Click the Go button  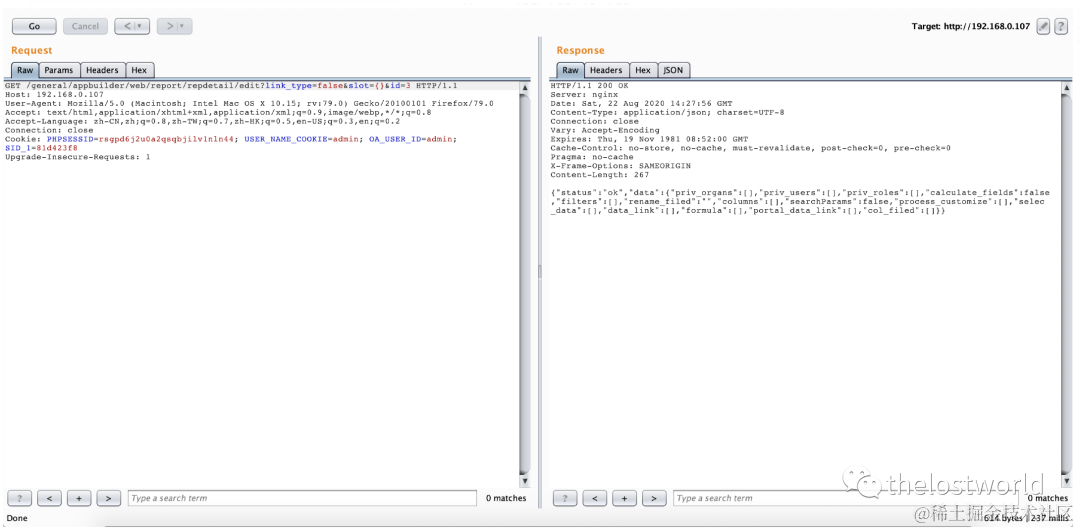tap(34, 26)
